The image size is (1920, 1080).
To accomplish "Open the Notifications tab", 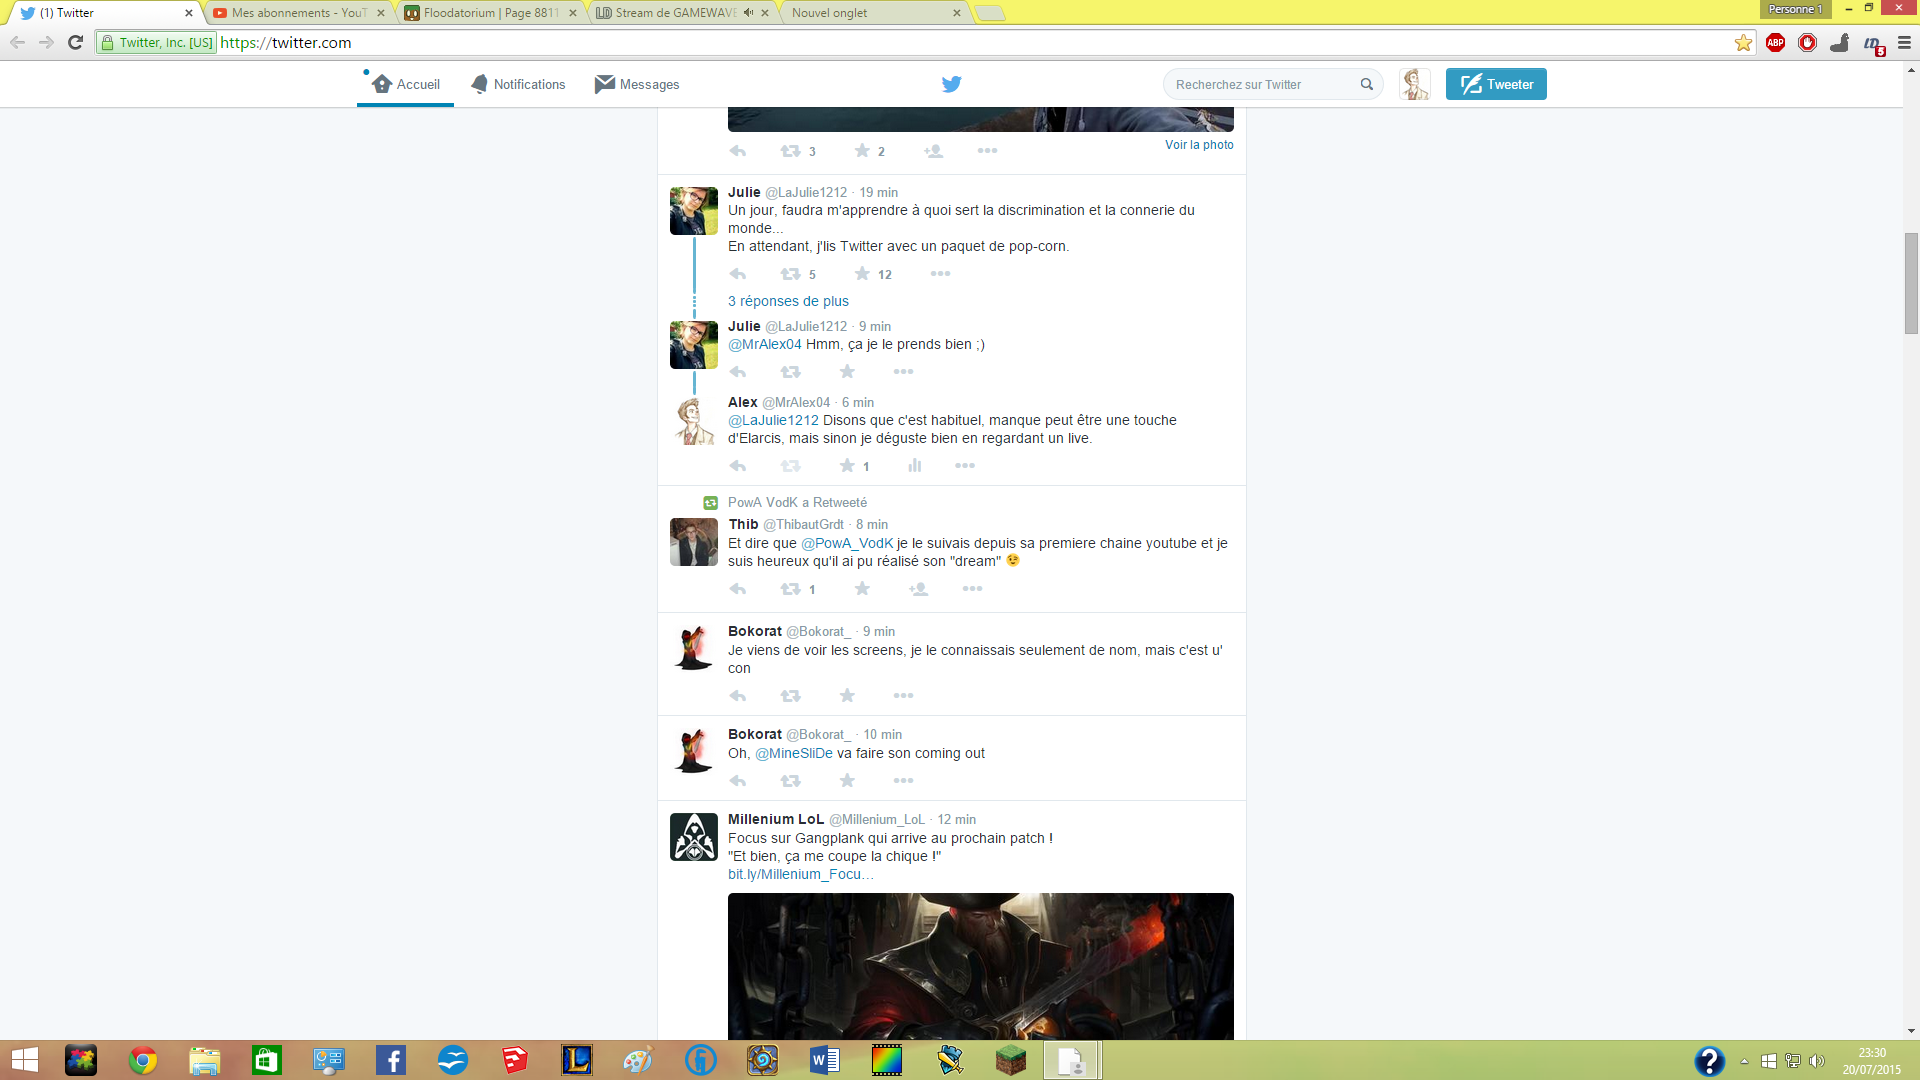I will (x=518, y=85).
